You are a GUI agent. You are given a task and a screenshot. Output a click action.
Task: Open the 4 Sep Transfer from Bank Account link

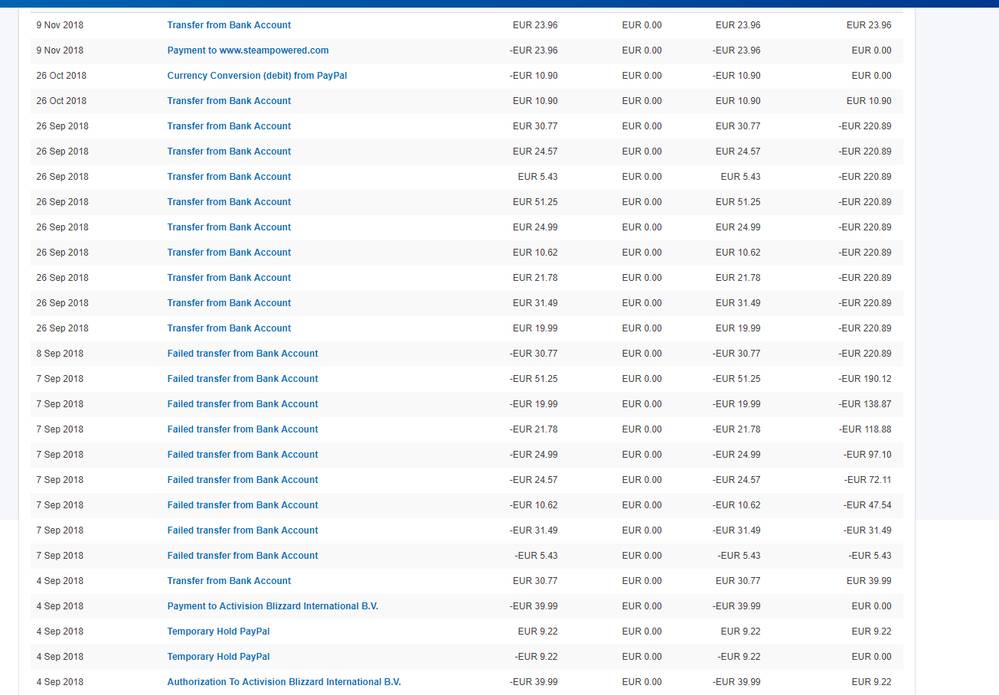(x=229, y=581)
